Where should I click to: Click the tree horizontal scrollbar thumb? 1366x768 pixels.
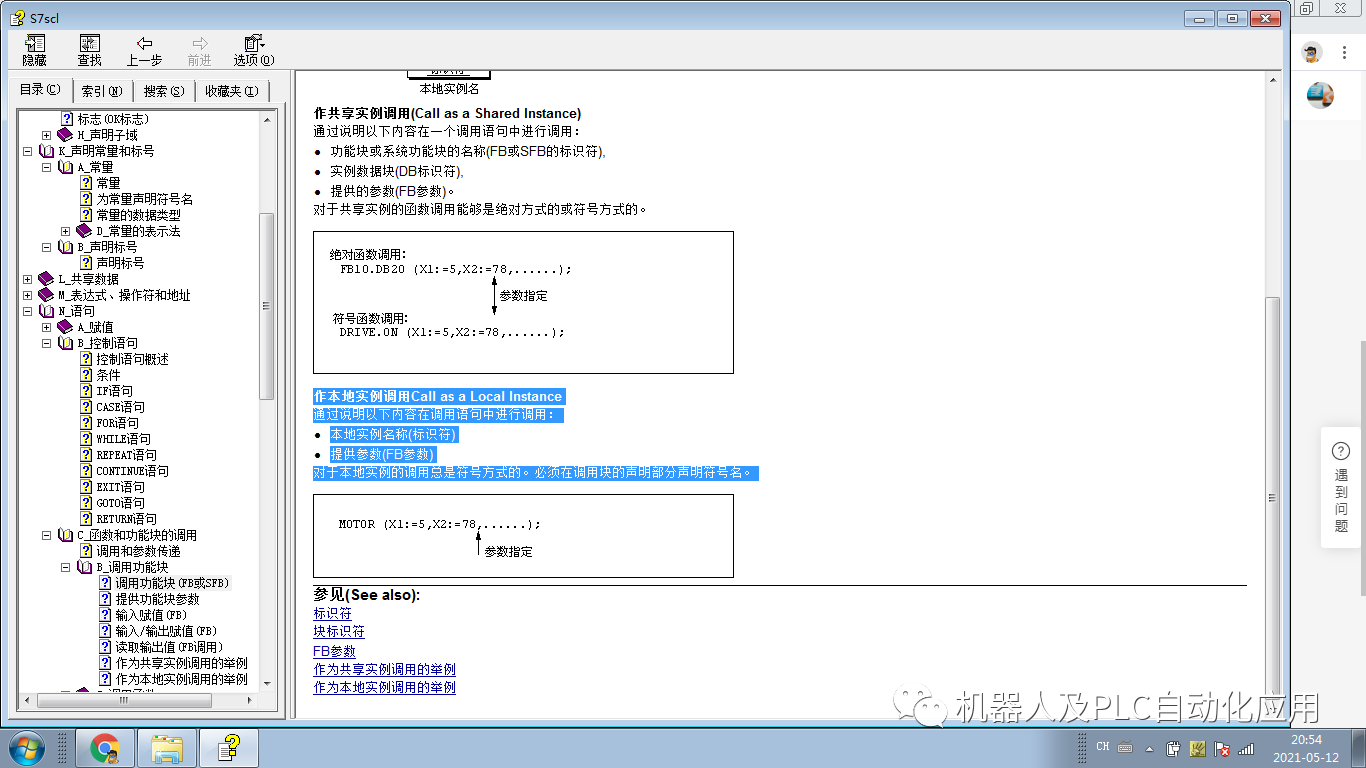[124, 699]
